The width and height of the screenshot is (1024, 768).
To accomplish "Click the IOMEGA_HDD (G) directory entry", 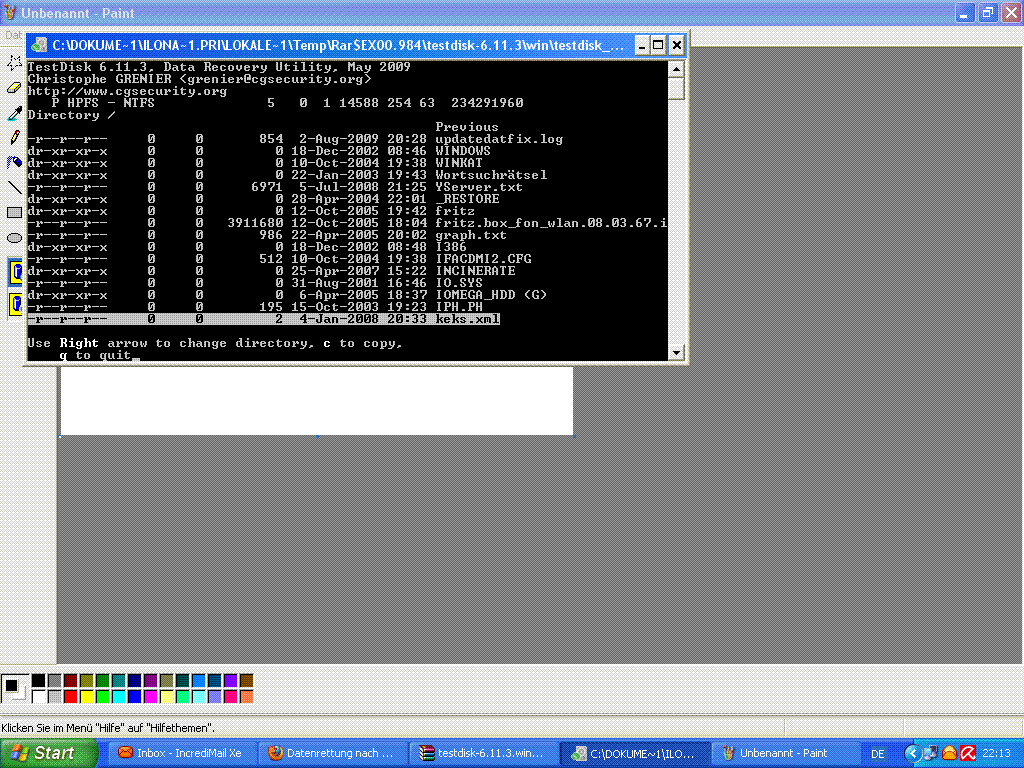I will tap(491, 295).
